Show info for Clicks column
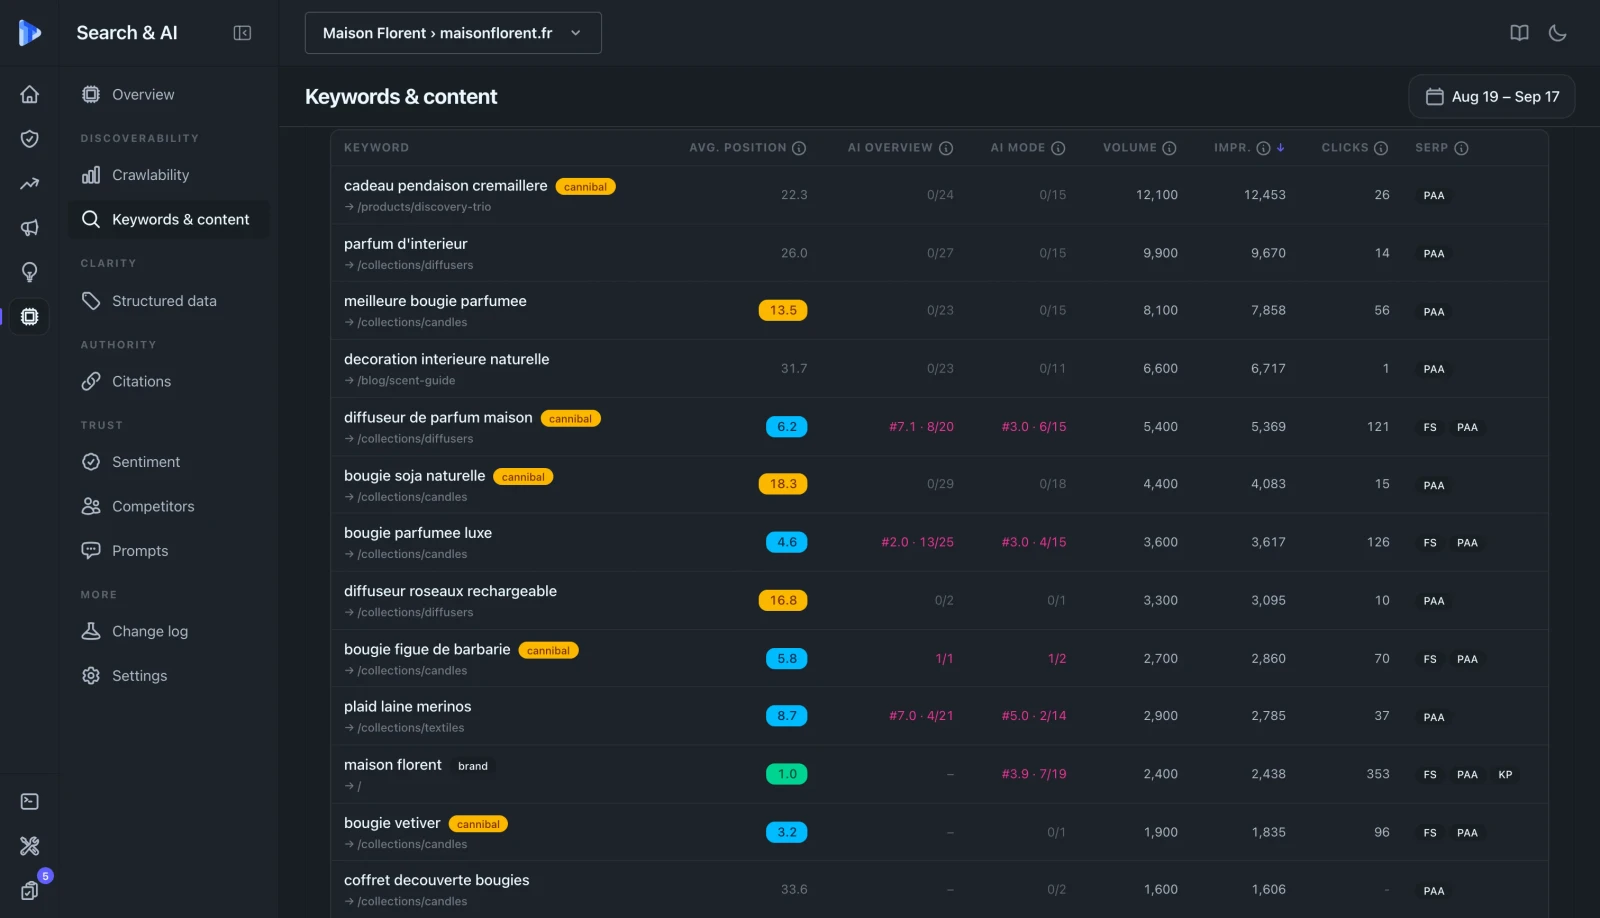 click(1381, 148)
